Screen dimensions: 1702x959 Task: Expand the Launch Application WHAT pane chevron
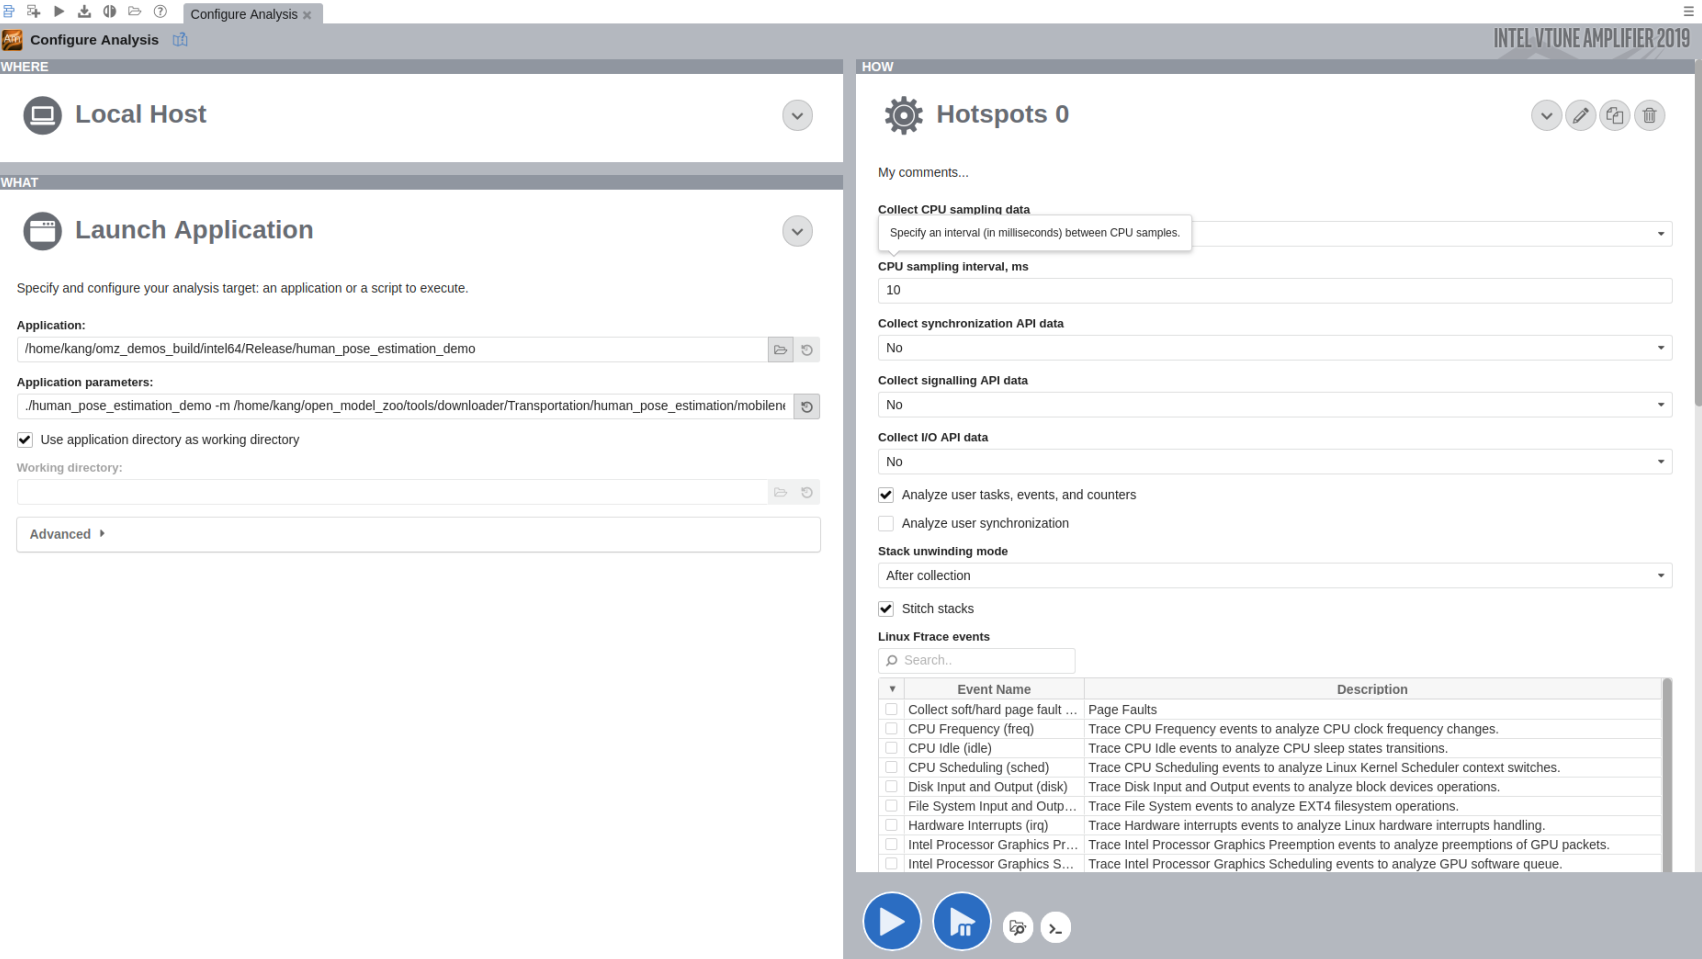[x=797, y=232]
